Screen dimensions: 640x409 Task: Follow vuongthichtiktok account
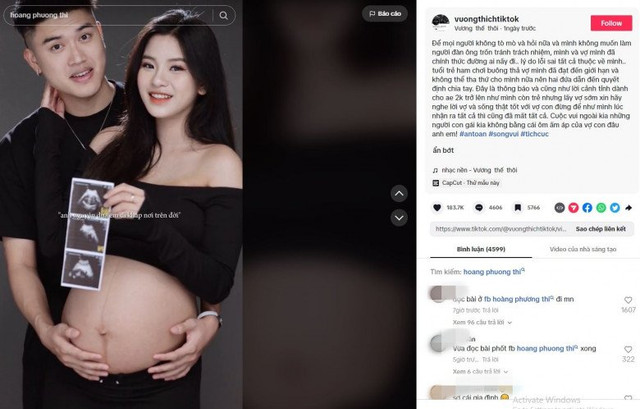click(611, 23)
